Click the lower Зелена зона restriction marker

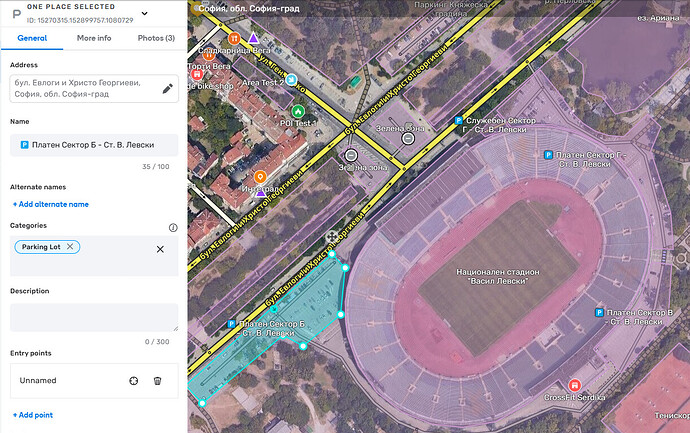(x=351, y=155)
